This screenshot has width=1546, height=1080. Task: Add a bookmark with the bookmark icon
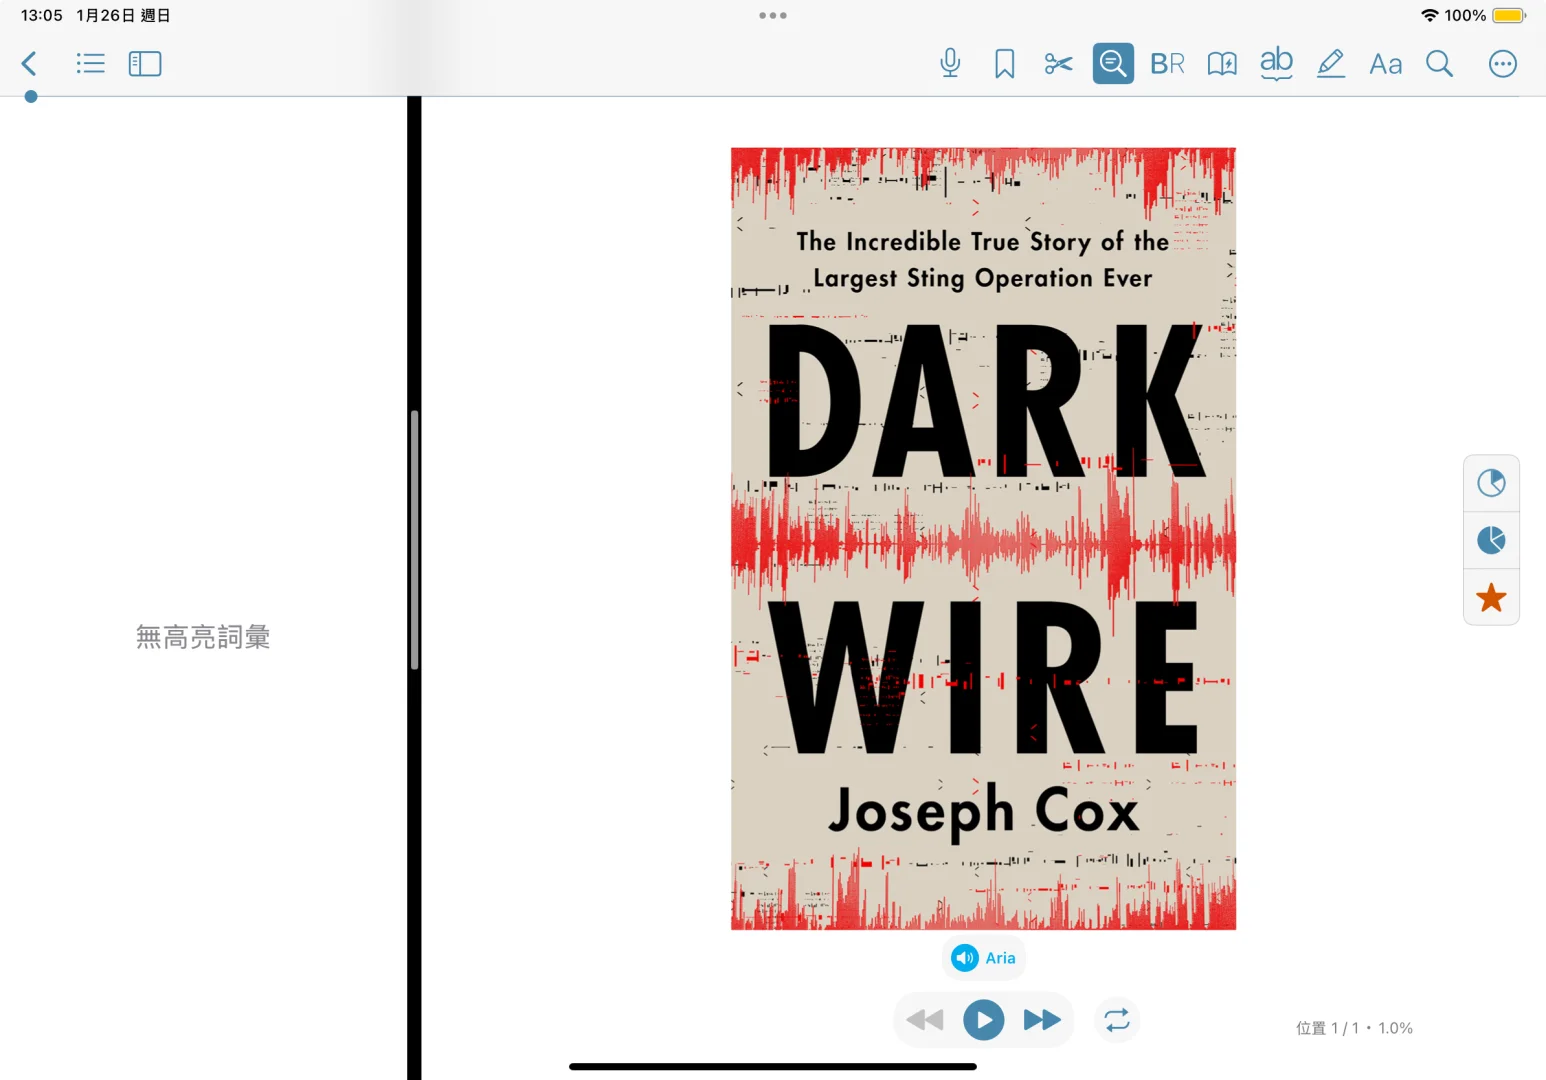1004,64
